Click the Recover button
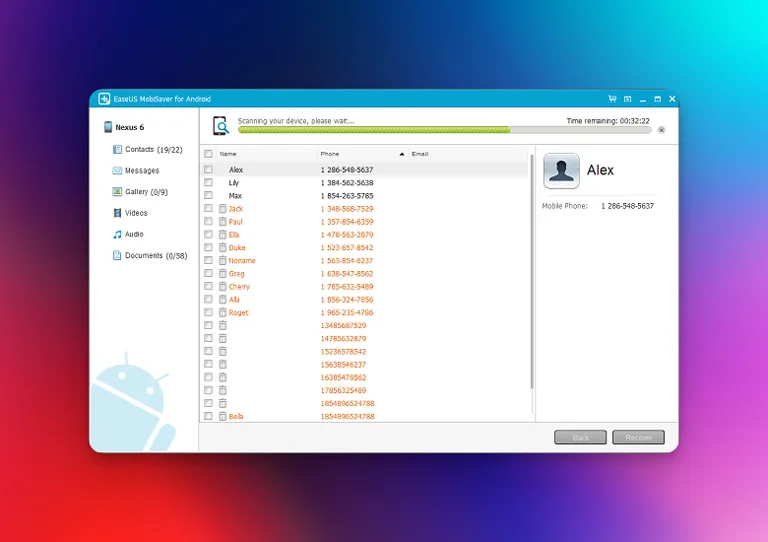 [x=638, y=437]
